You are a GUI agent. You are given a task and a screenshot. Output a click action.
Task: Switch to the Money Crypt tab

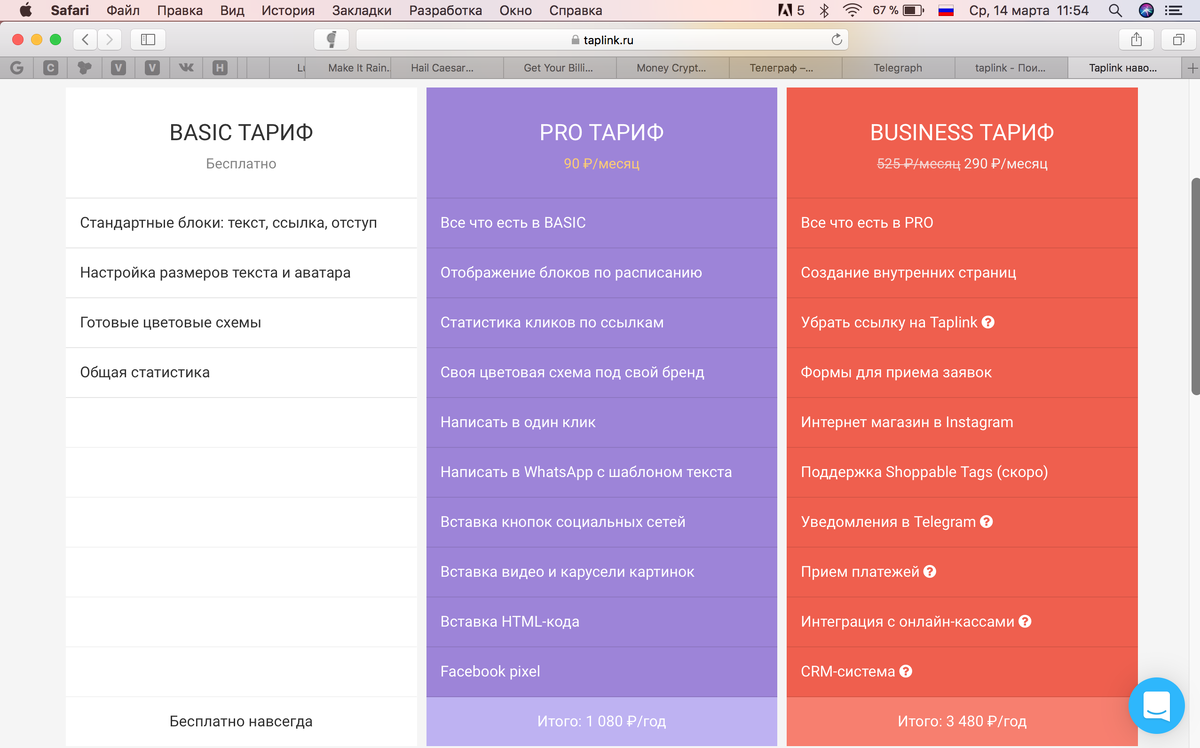[671, 68]
